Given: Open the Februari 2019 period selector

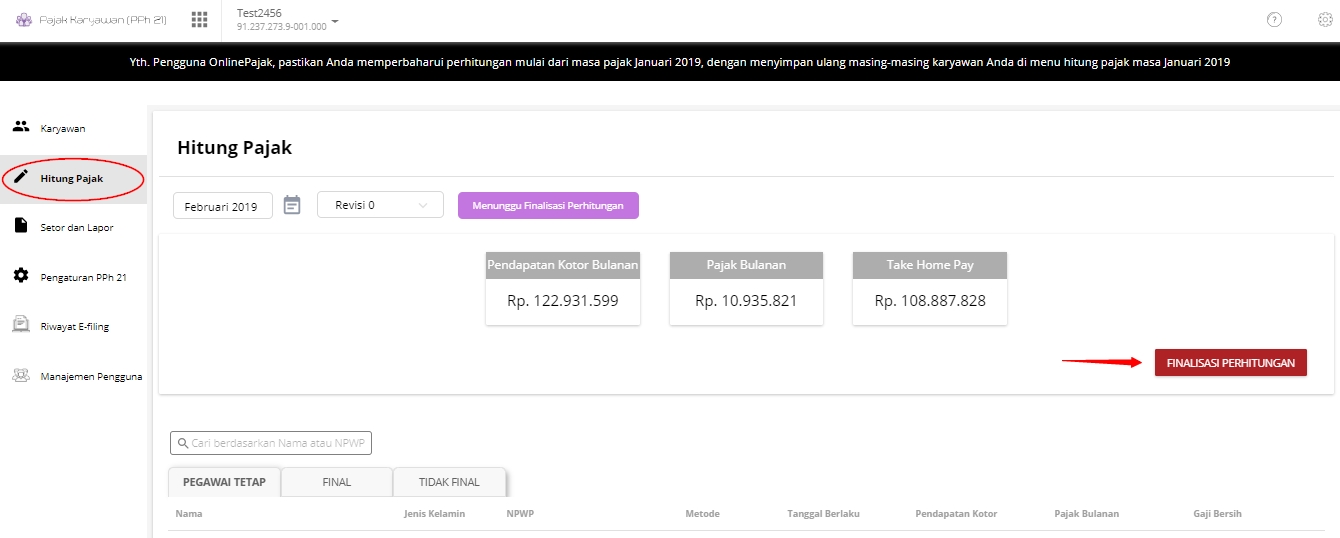Looking at the screenshot, I should pos(223,206).
